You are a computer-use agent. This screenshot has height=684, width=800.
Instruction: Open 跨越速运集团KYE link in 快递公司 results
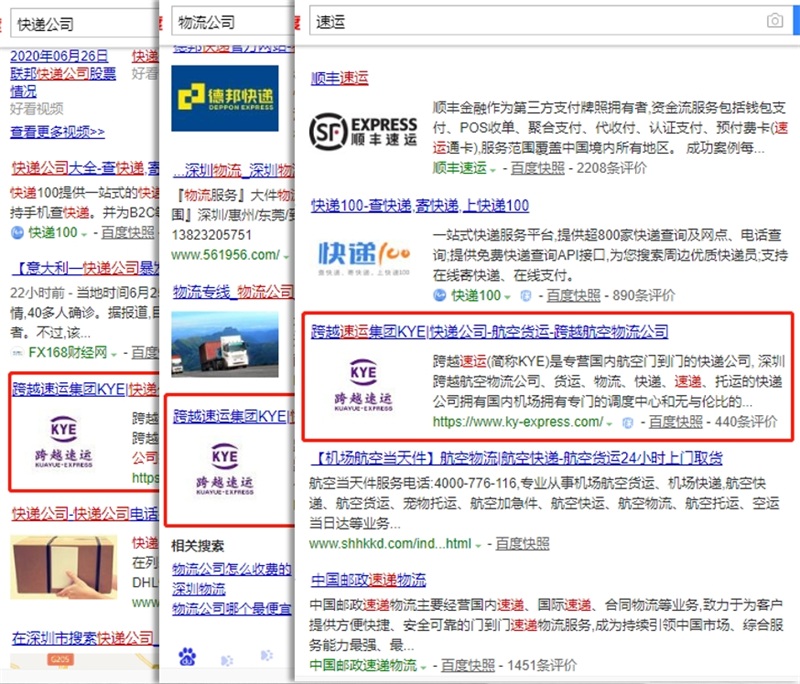(x=85, y=390)
